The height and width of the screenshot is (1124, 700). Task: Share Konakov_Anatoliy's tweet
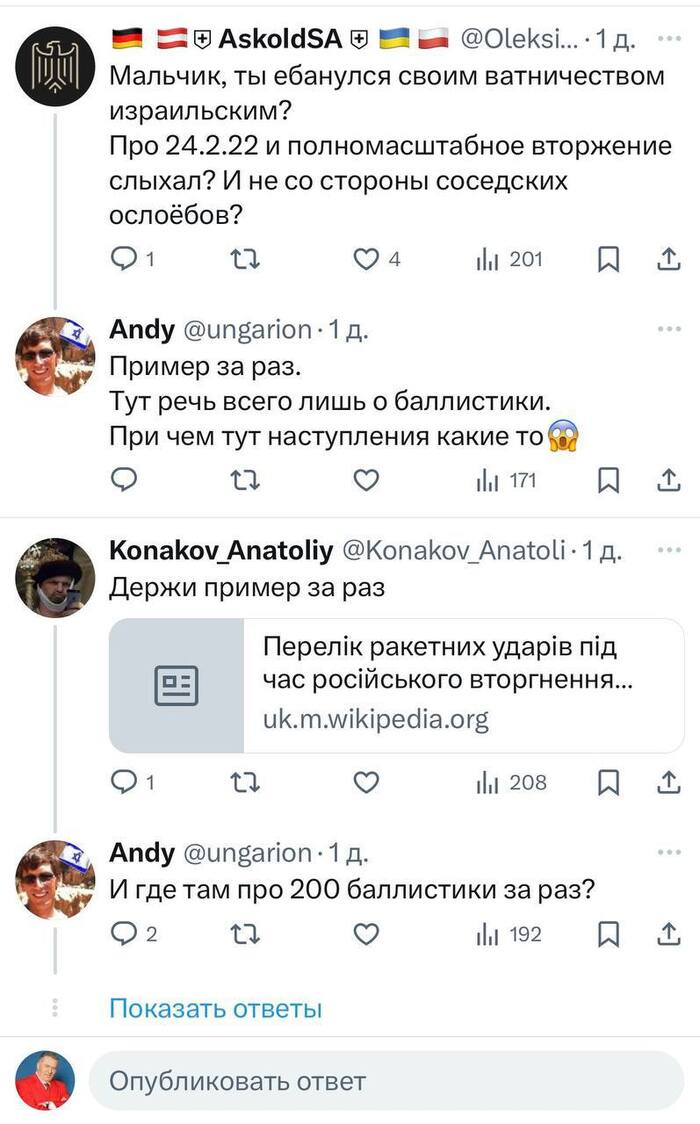click(667, 782)
